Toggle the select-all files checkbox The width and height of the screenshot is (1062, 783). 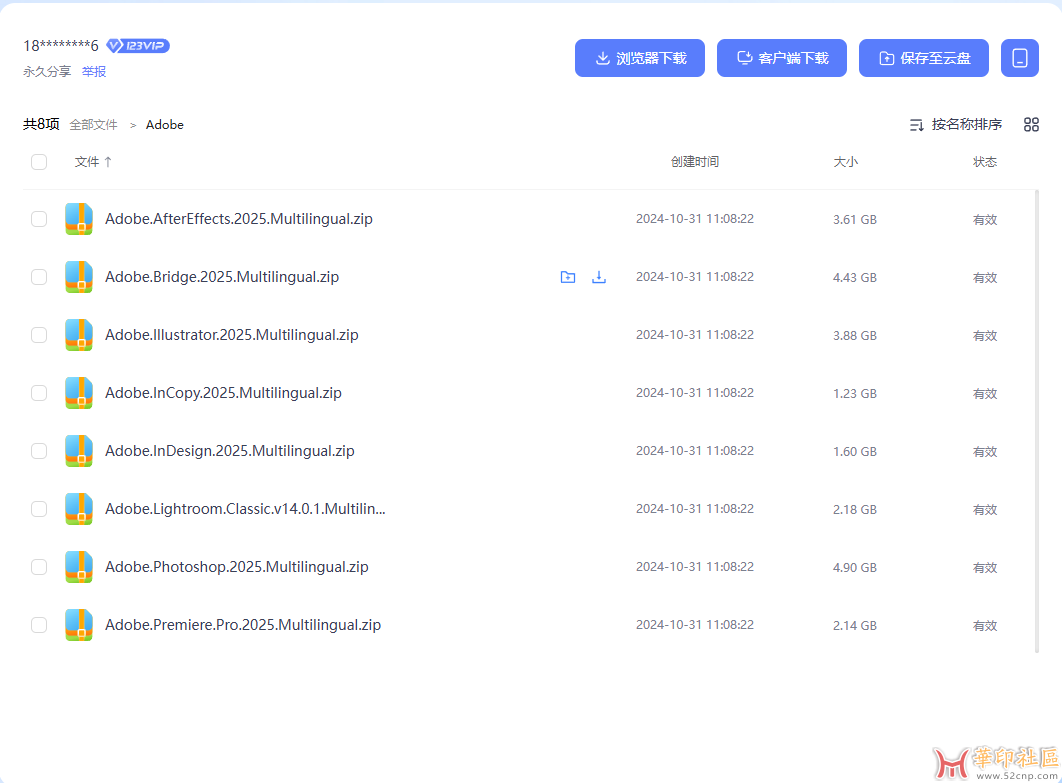(39, 162)
